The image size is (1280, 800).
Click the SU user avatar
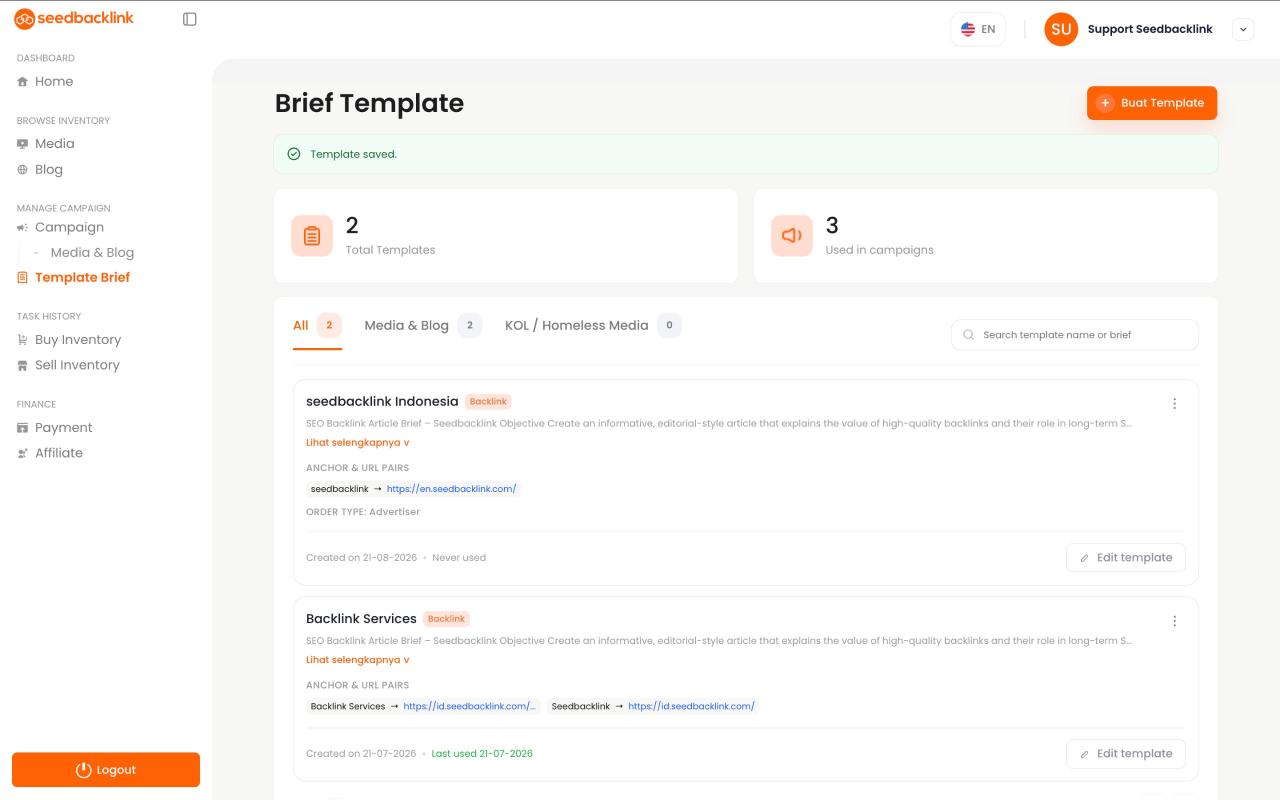click(x=1061, y=29)
